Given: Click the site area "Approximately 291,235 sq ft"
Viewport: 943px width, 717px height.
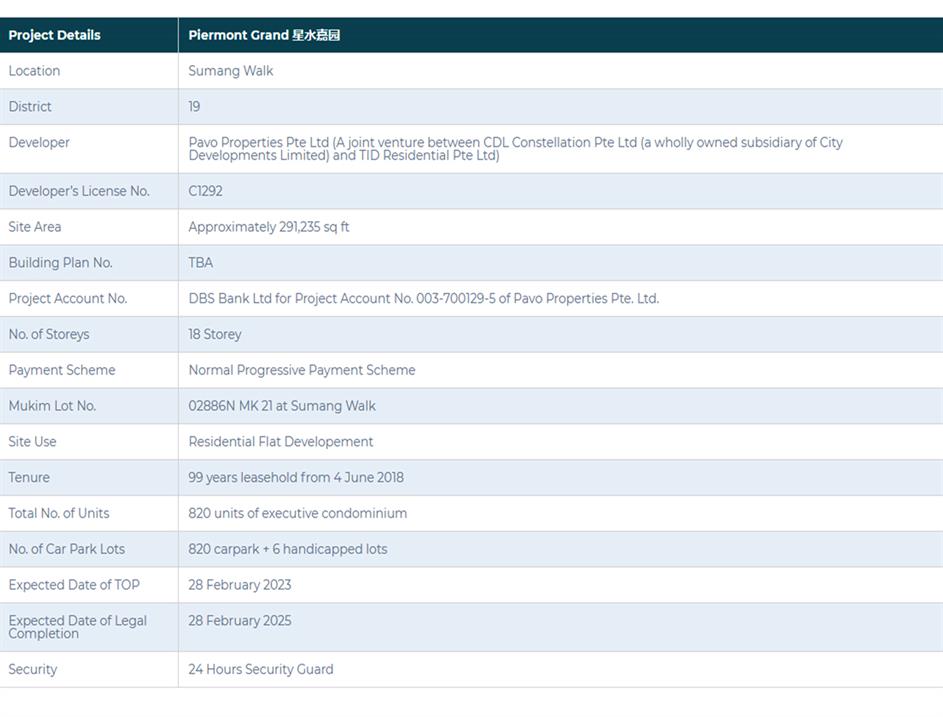Looking at the screenshot, I should pos(269,227).
